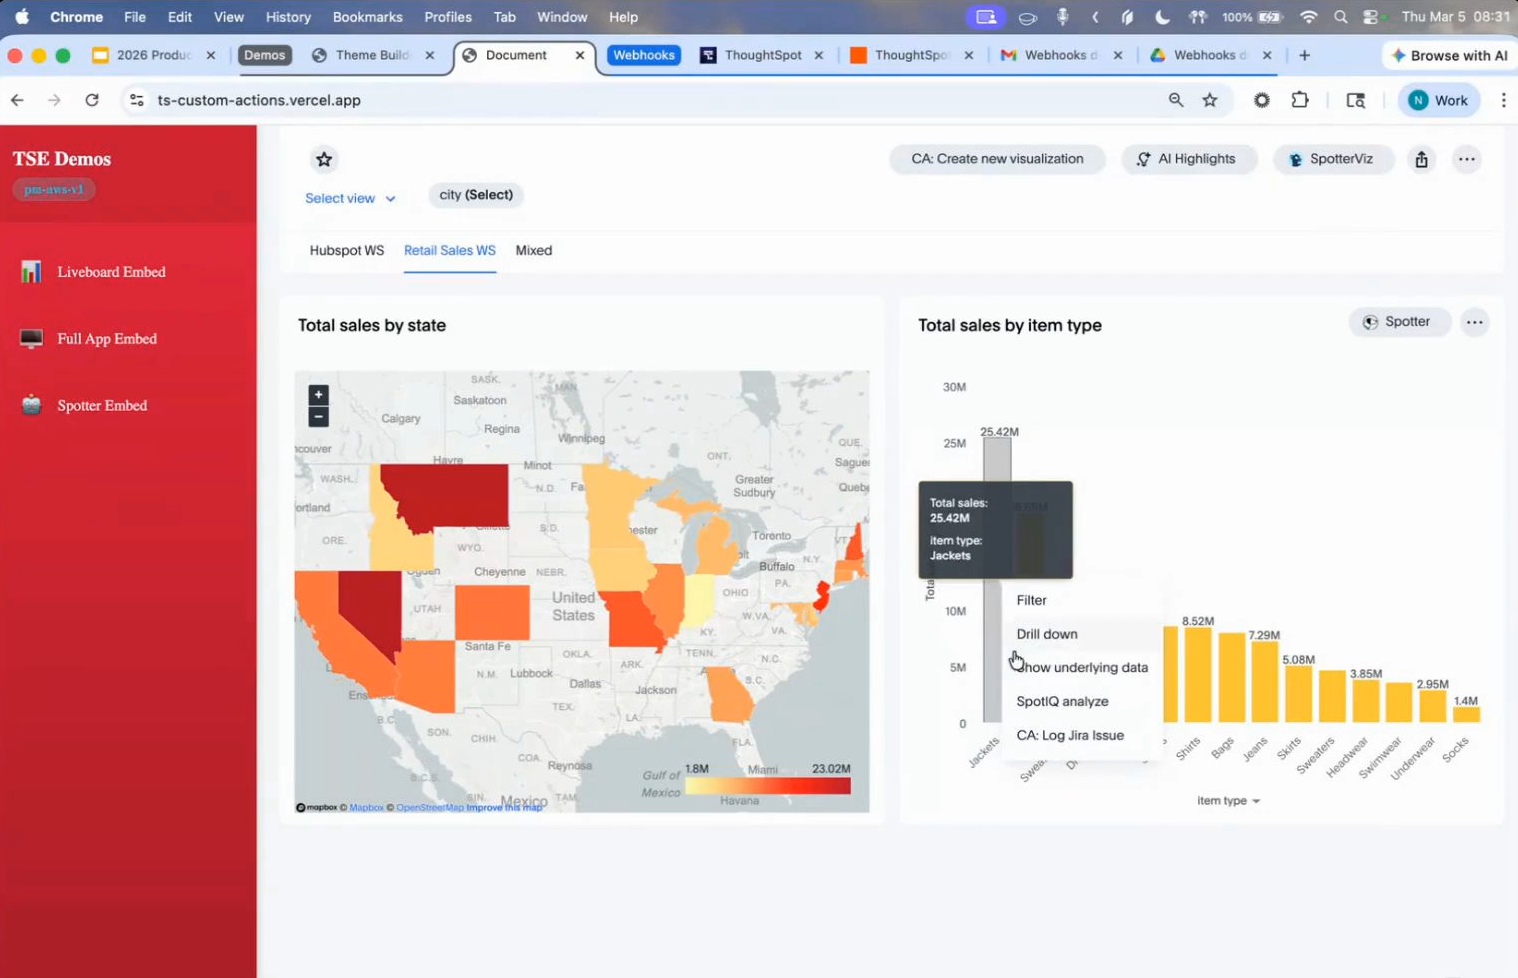Open Liveboard Embed from sidebar
Viewport: 1518px width, 978px height.
click(110, 272)
